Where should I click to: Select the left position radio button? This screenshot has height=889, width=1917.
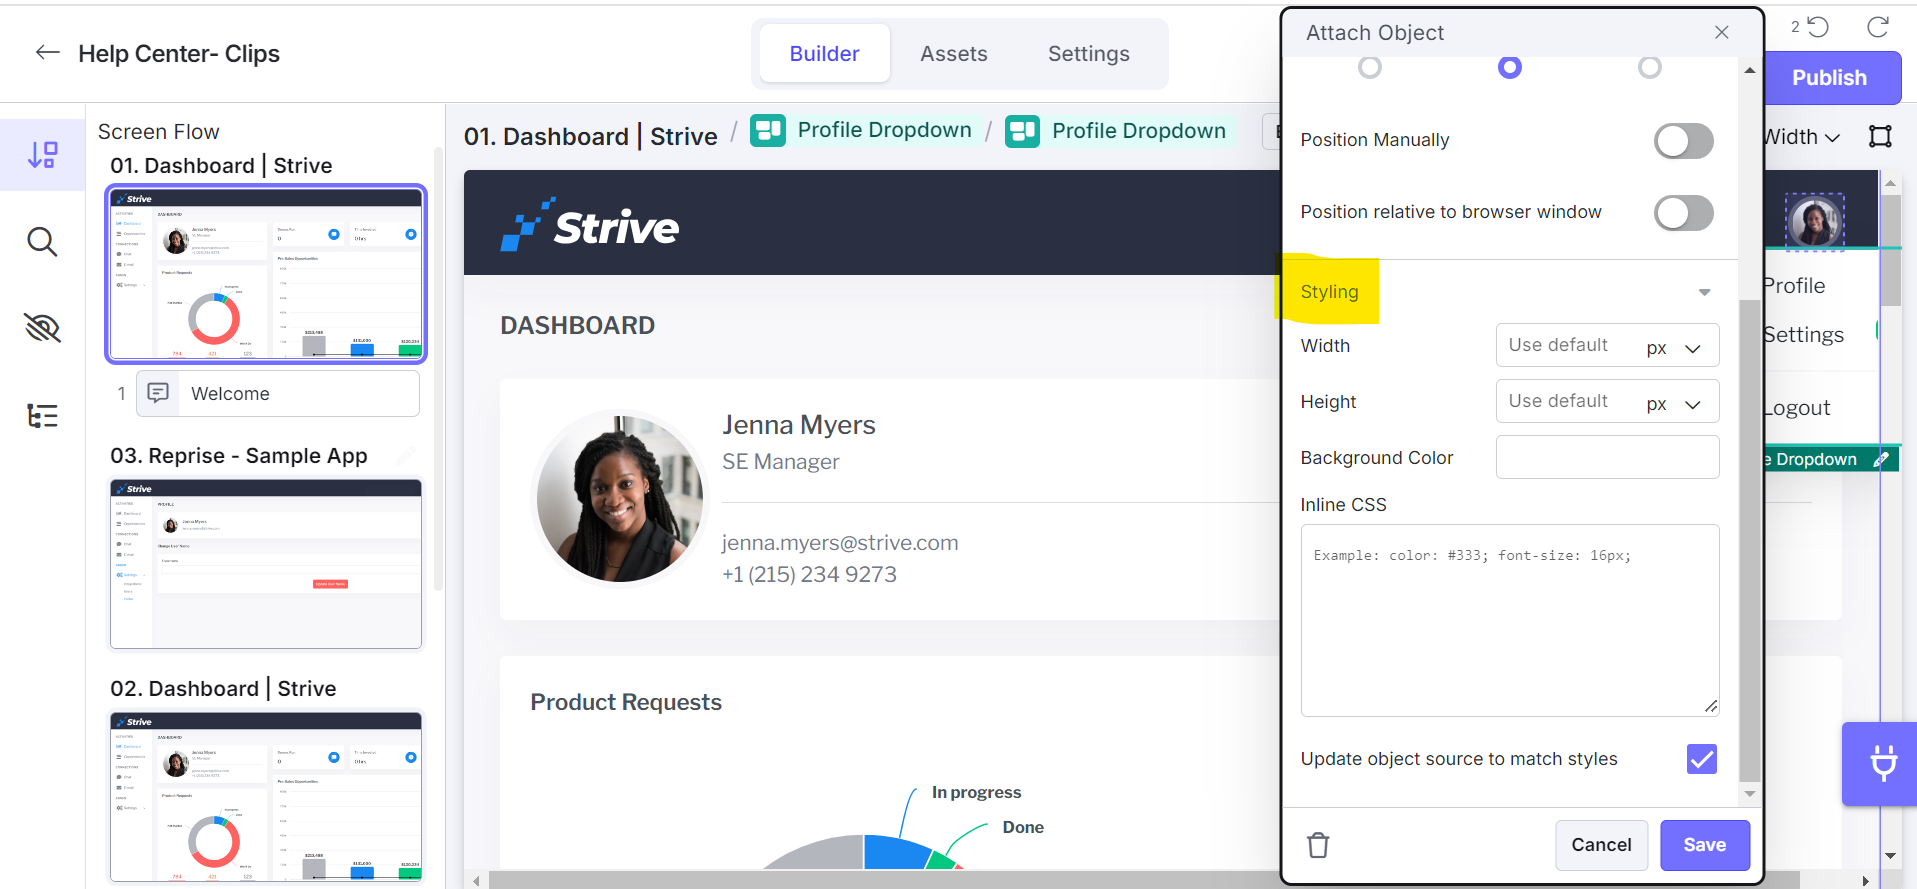point(1369,67)
